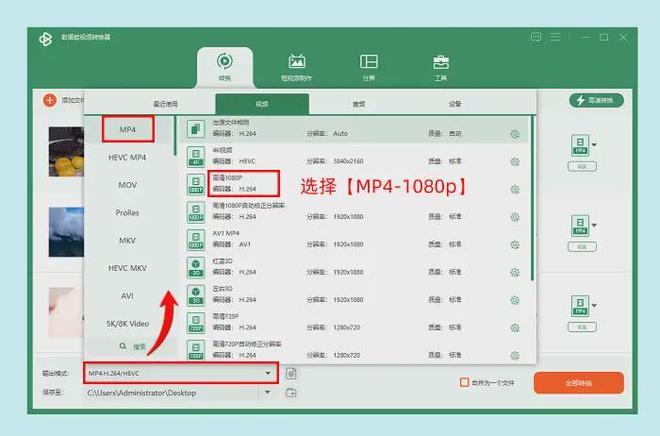The height and width of the screenshot is (436, 660).
Task: Expand the format dropdown arrow for second file
Action: tap(594, 225)
